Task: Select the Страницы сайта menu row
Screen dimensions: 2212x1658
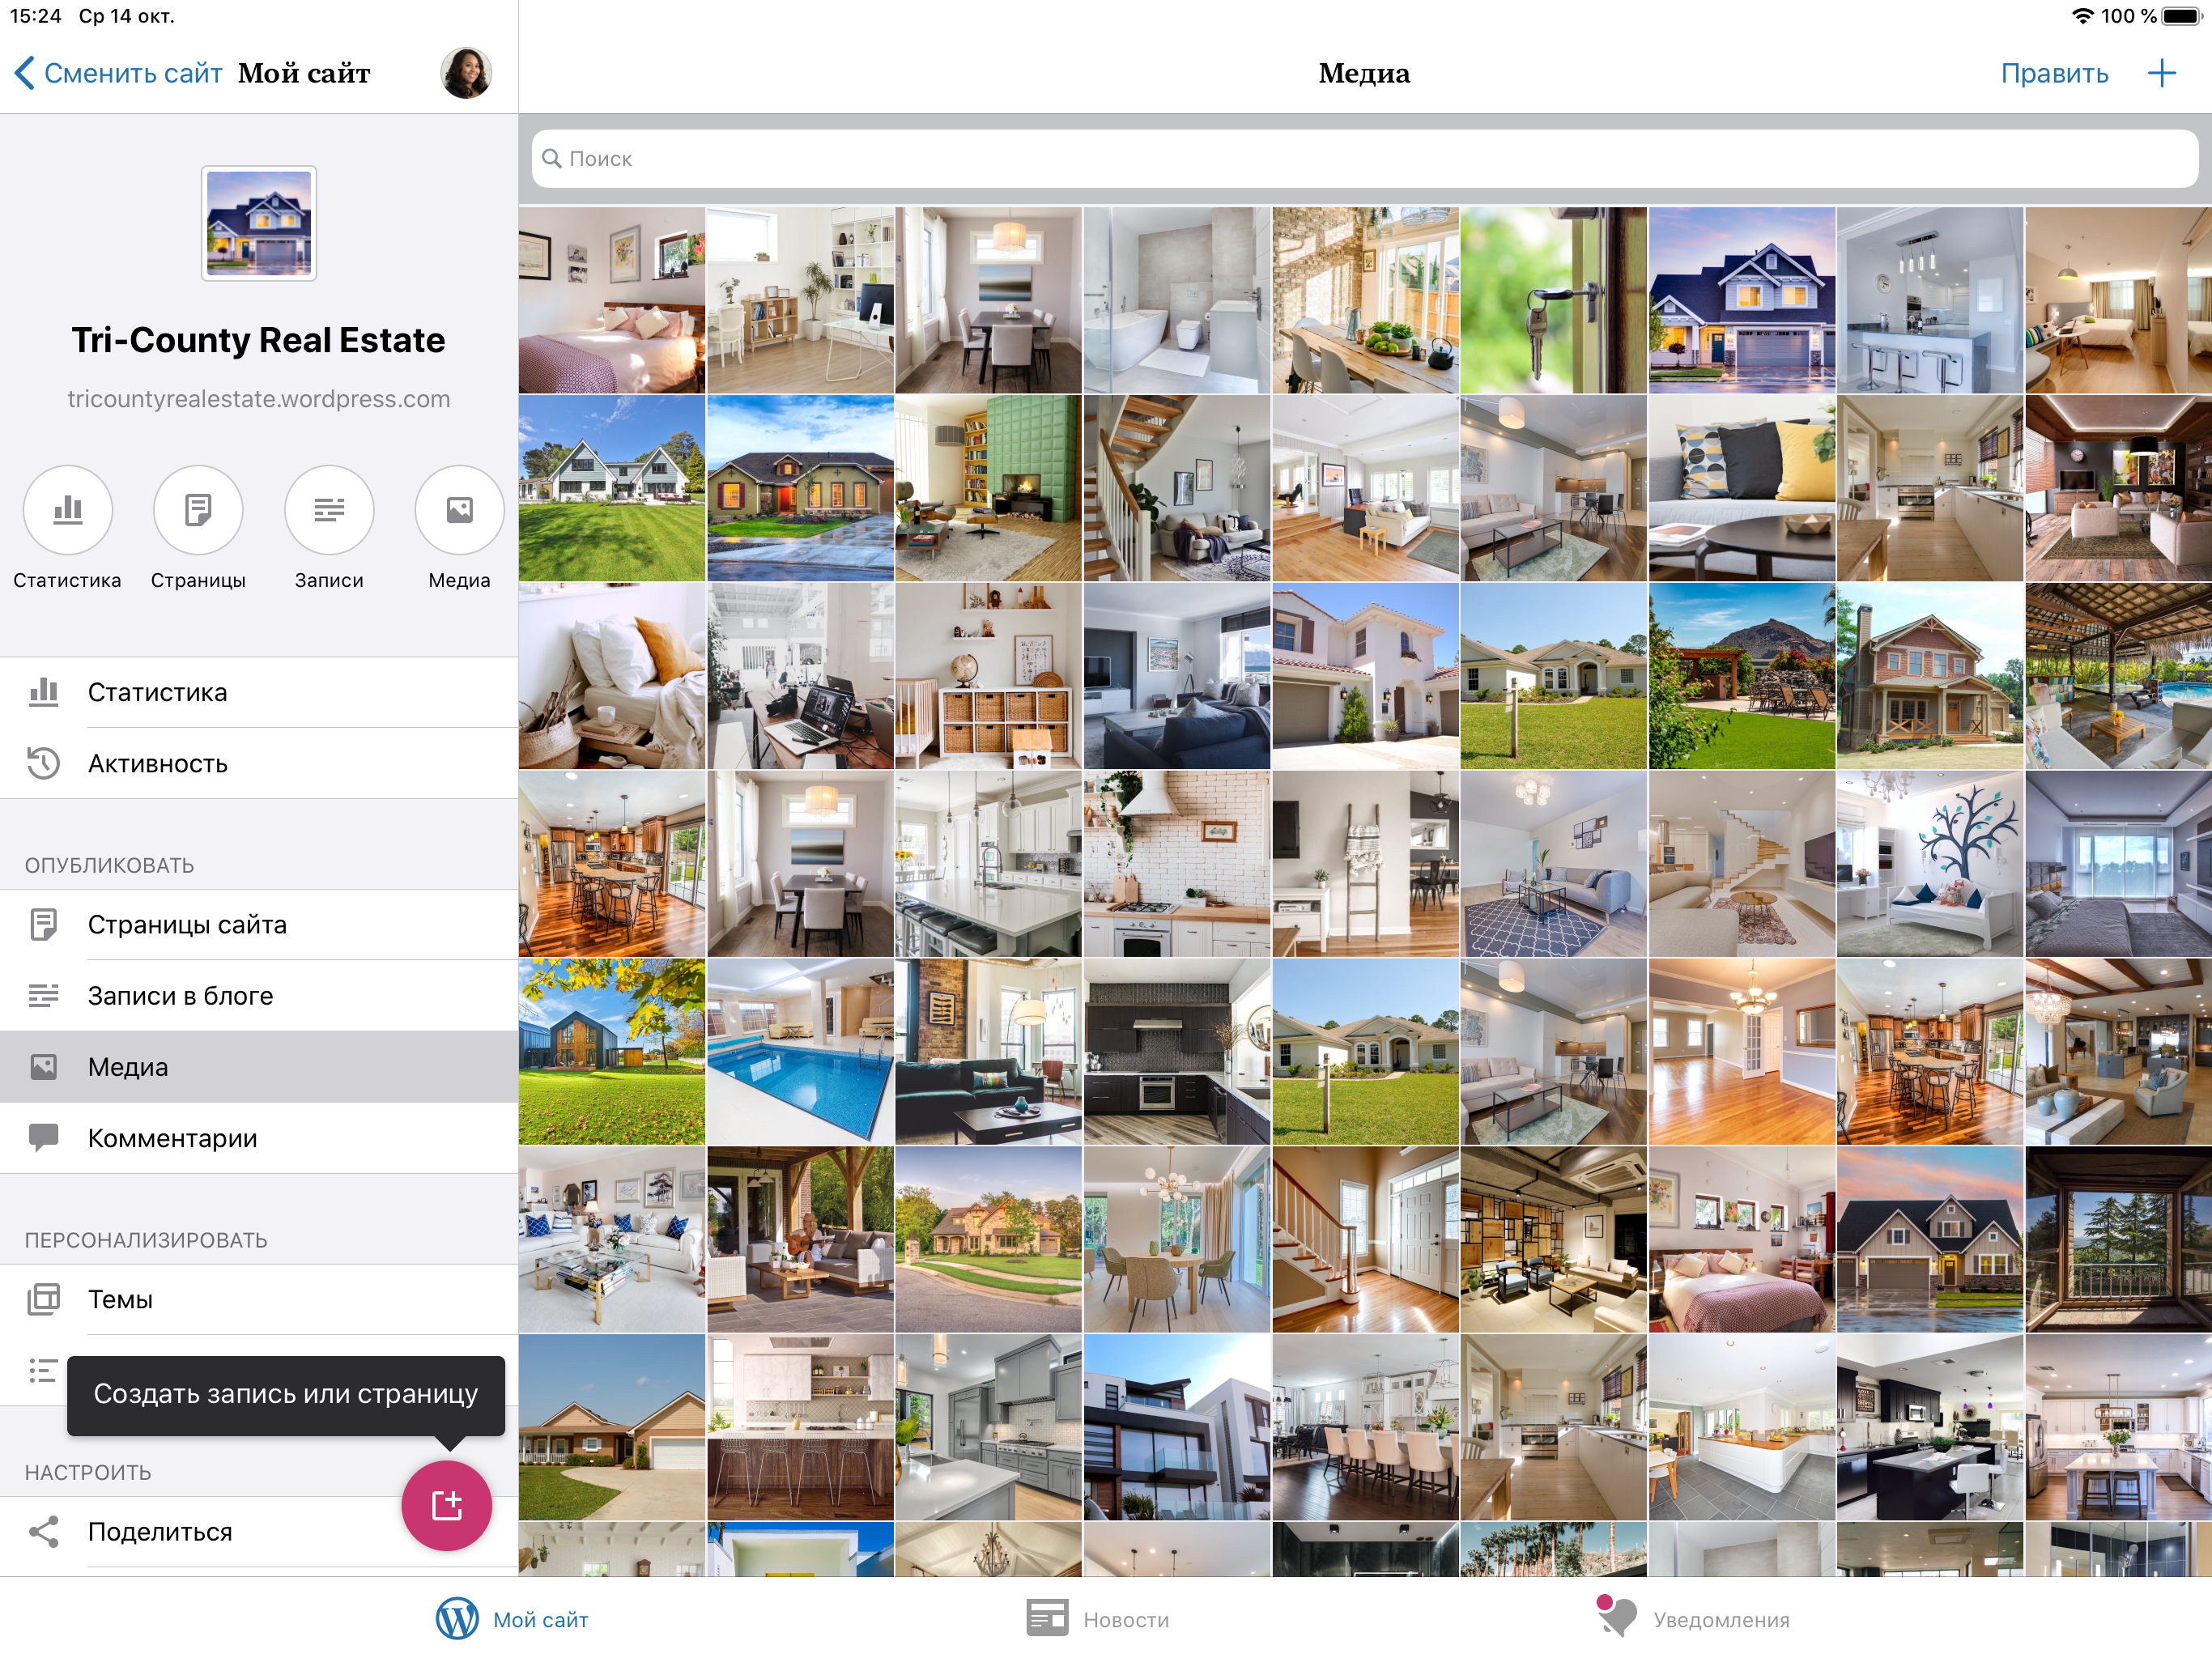Action: pos(259,925)
